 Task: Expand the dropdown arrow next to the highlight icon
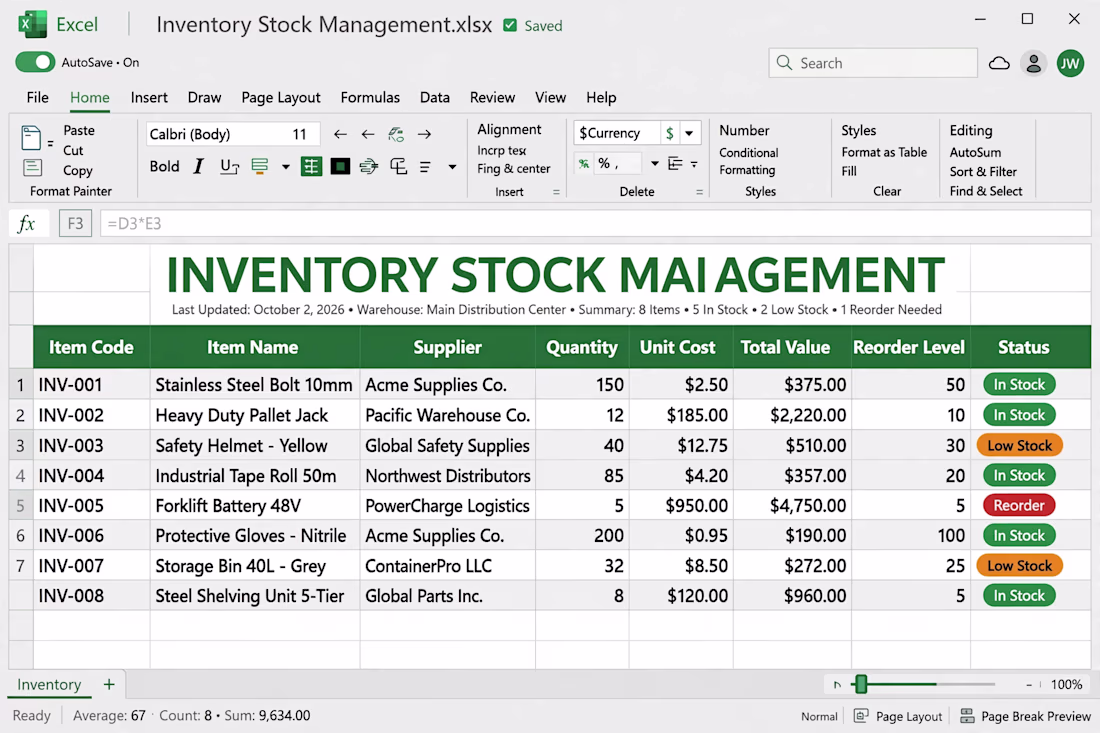tap(286, 167)
